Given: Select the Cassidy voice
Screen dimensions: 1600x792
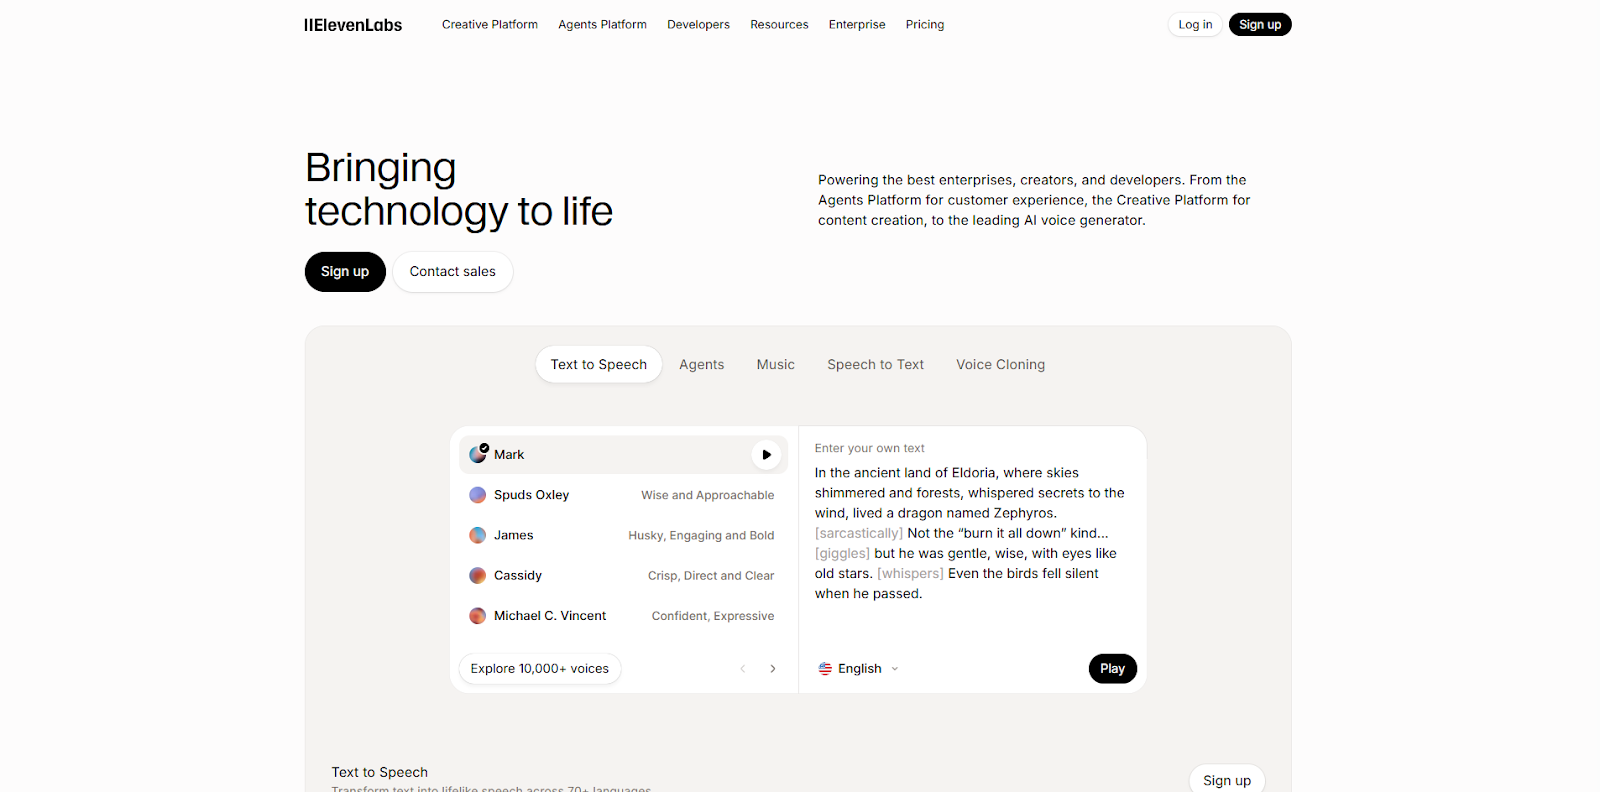Looking at the screenshot, I should pyautogui.click(x=624, y=576).
